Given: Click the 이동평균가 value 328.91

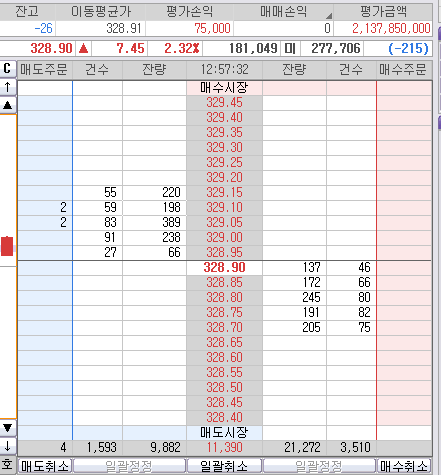Looking at the screenshot, I should pos(124,28).
